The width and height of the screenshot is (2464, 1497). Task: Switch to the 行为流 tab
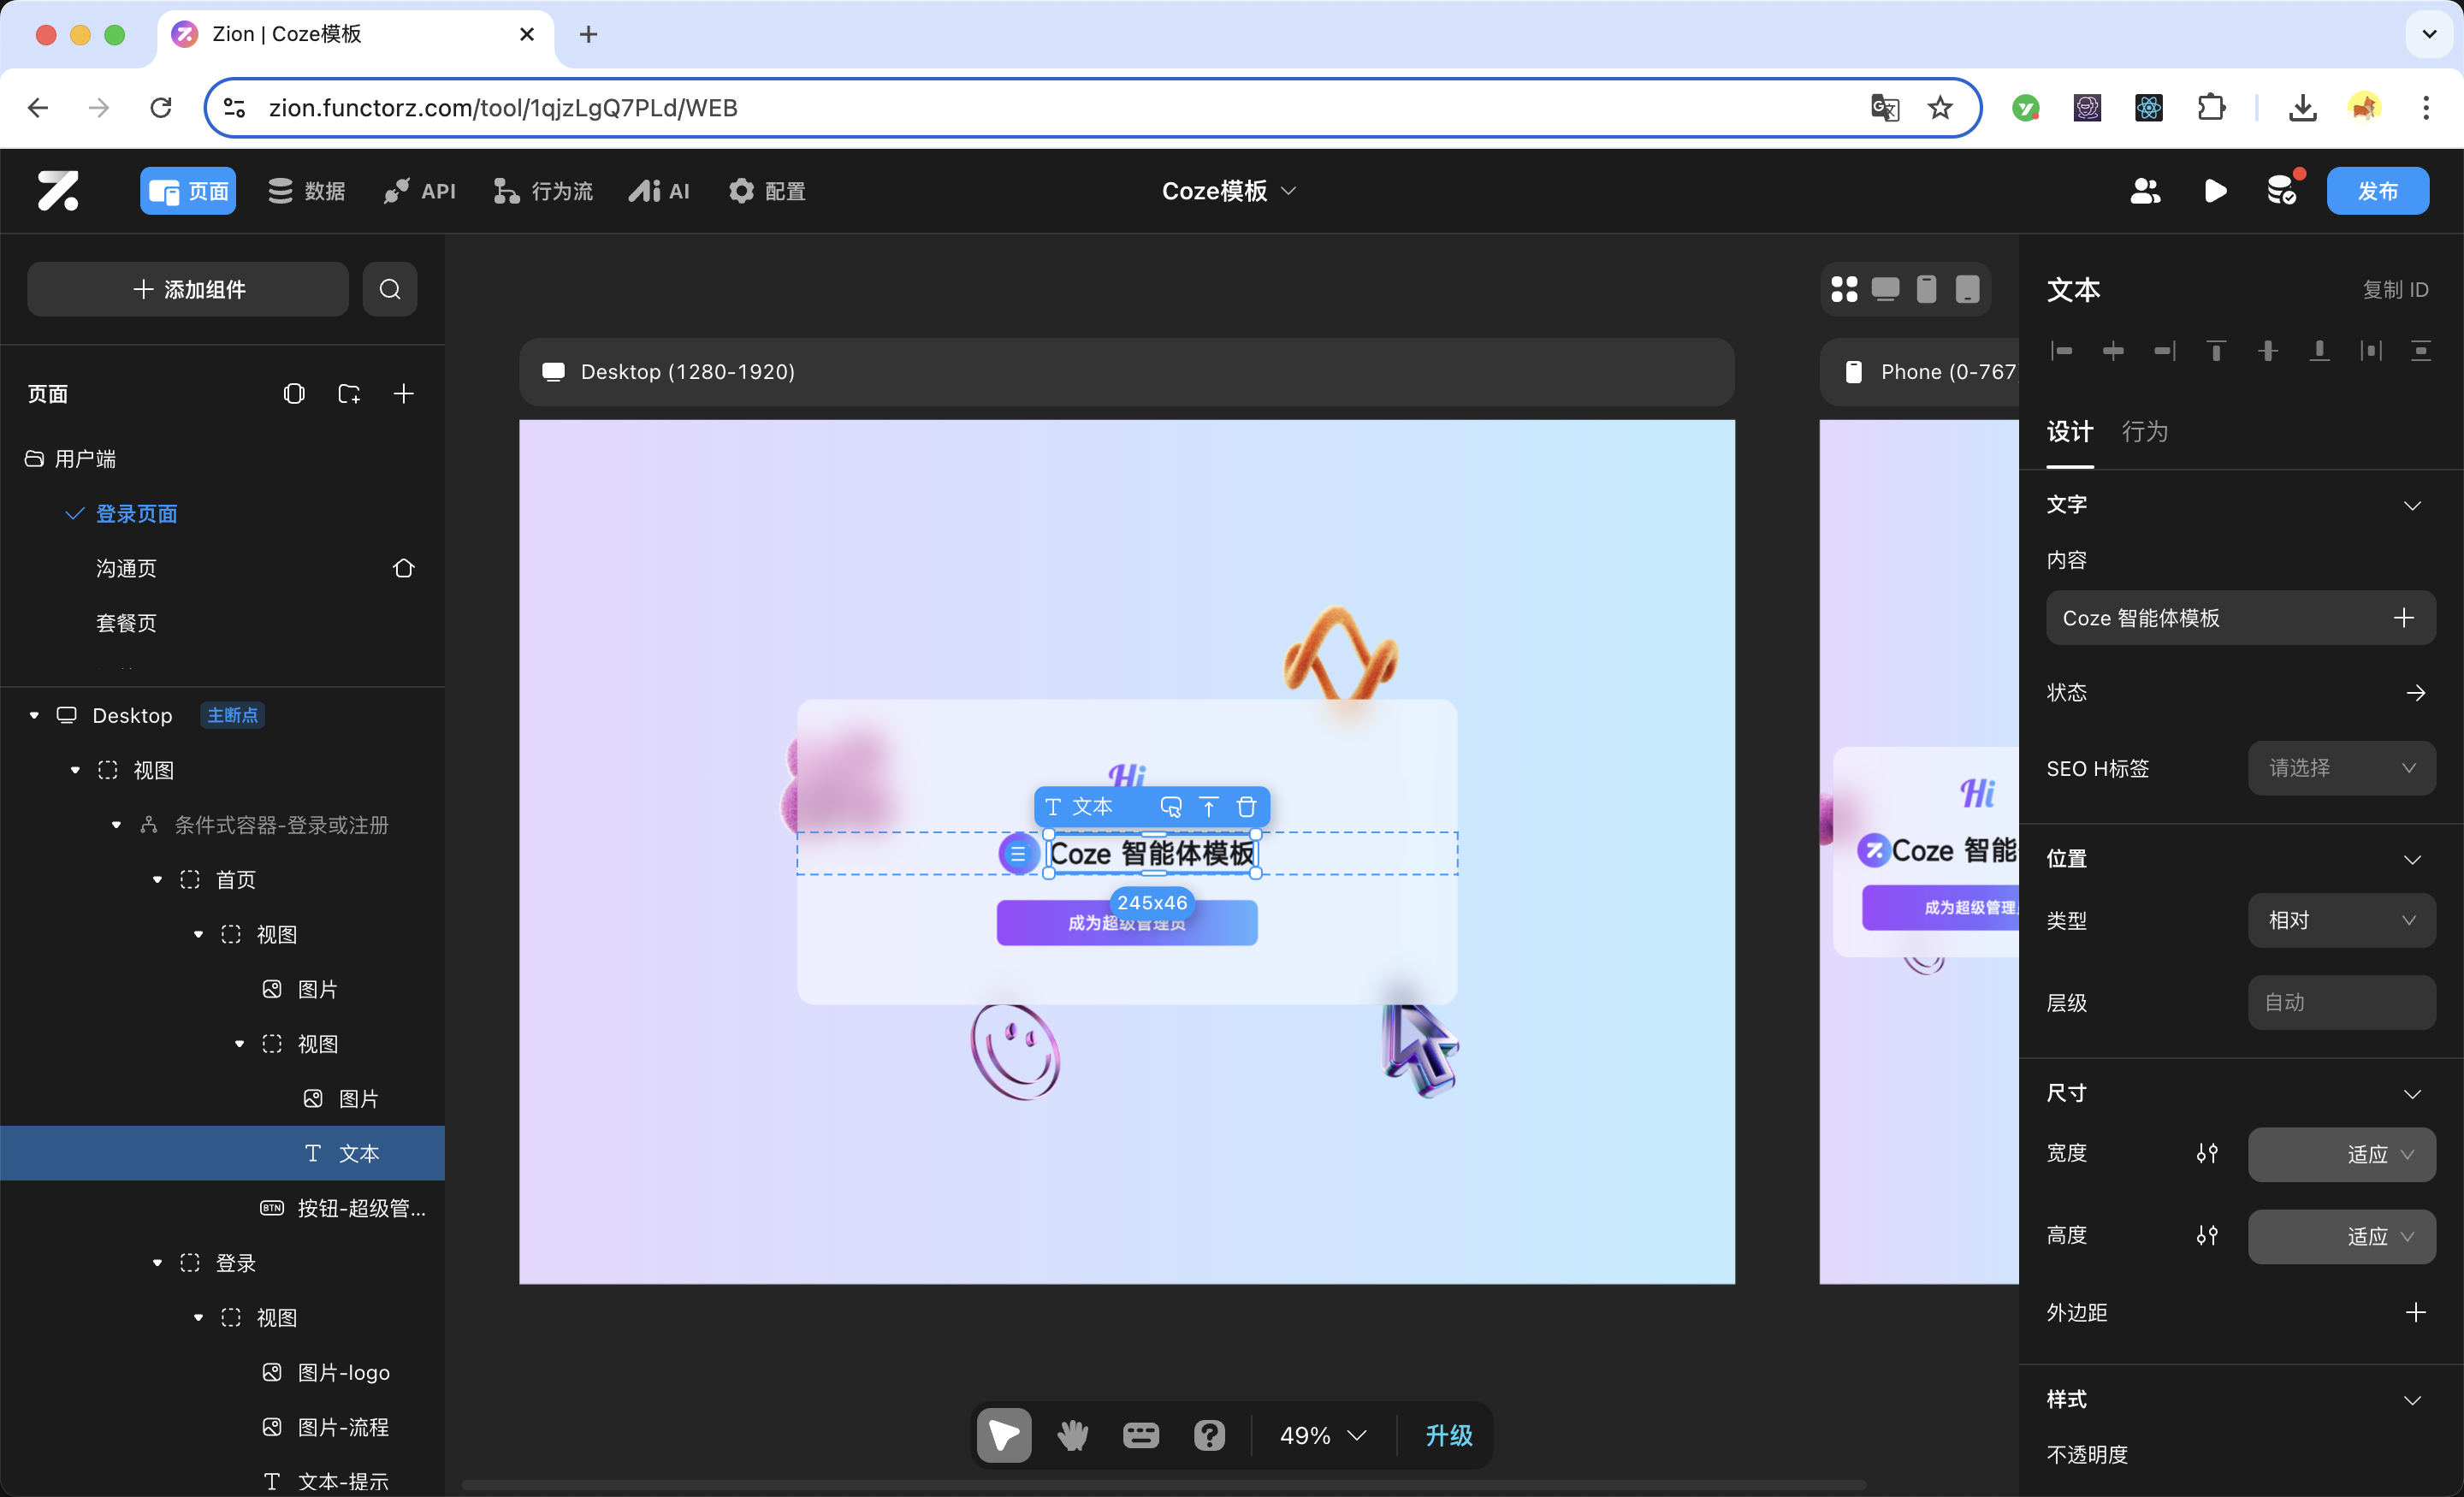click(543, 191)
